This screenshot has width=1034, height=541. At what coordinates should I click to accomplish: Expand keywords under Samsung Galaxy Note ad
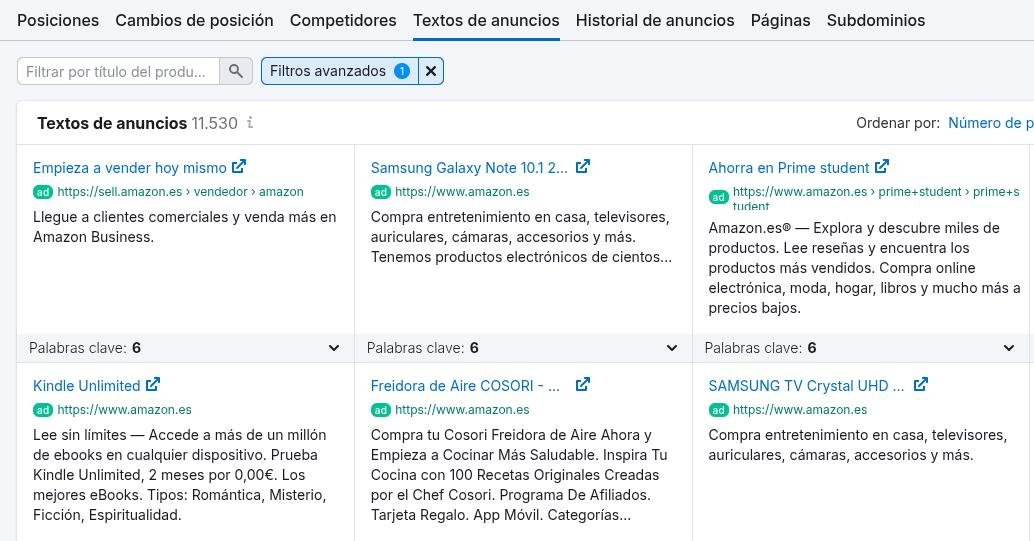(x=672, y=348)
